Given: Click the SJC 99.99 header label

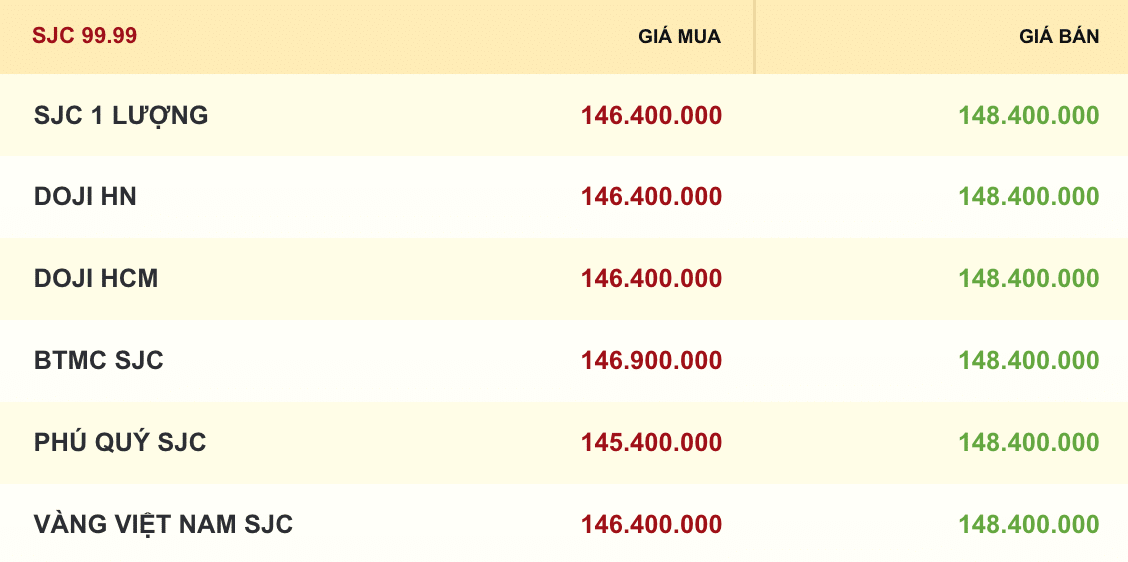Looking at the screenshot, I should pos(84,36).
